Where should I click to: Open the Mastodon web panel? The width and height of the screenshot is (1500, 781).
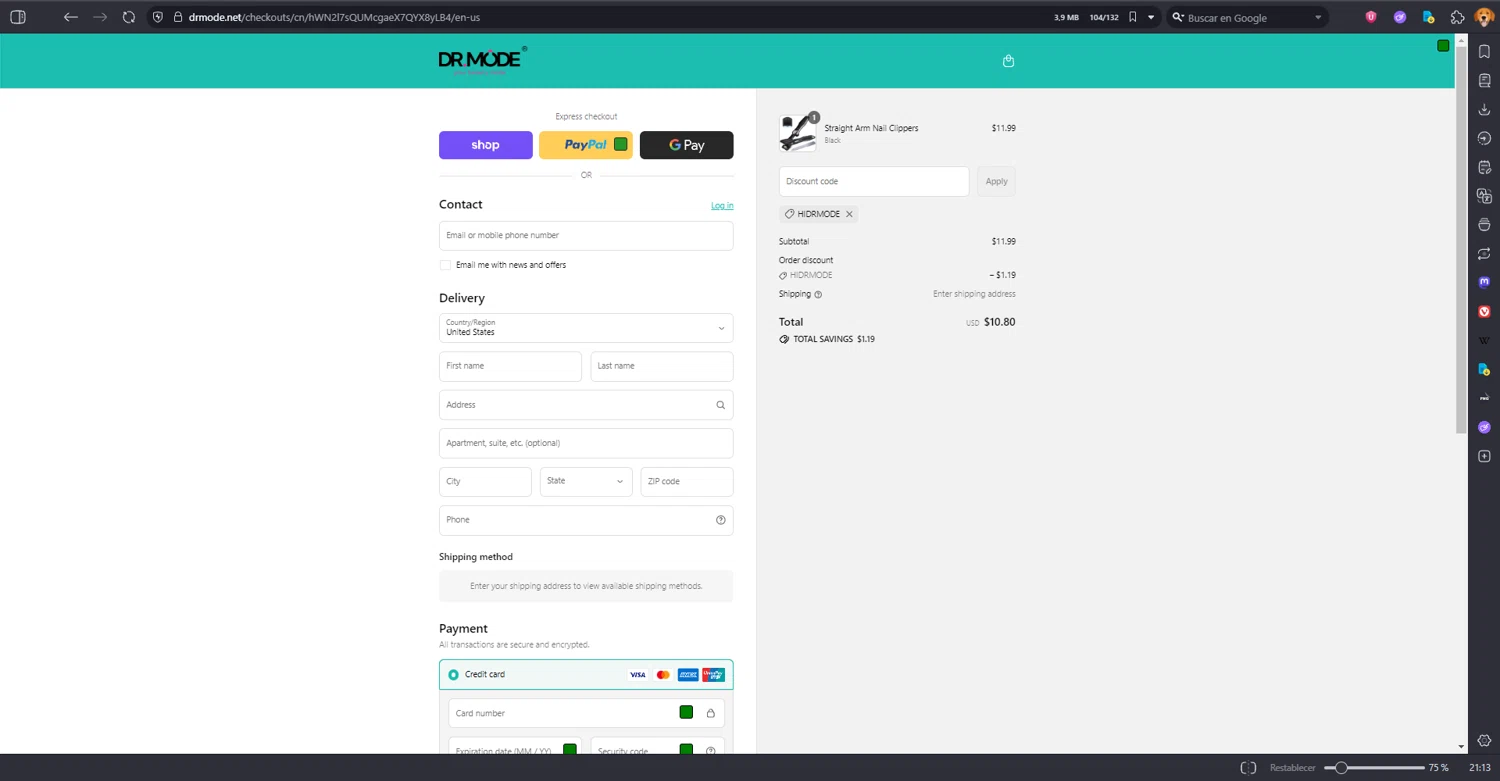tap(1484, 283)
